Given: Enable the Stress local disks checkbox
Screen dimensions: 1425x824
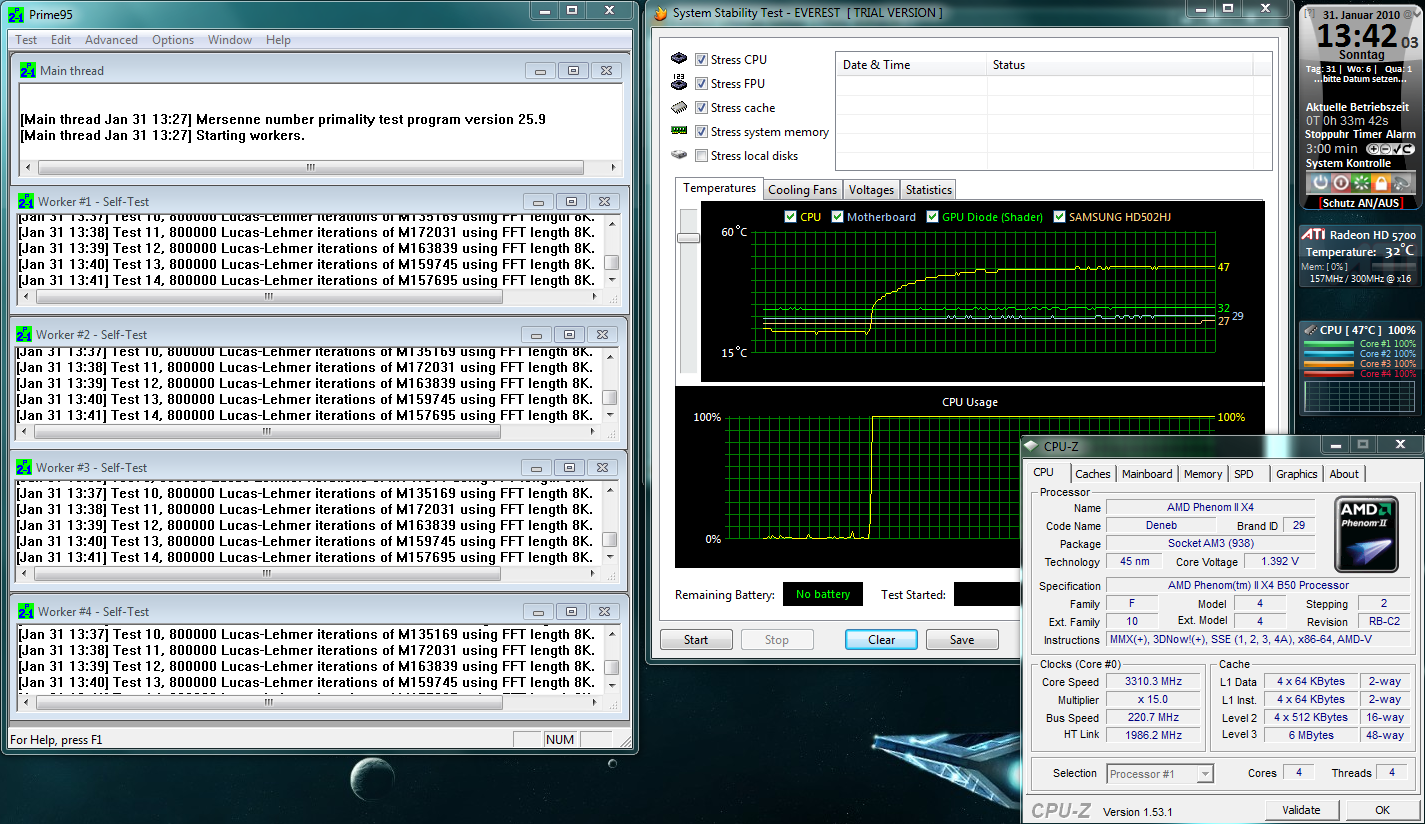Looking at the screenshot, I should (x=702, y=156).
